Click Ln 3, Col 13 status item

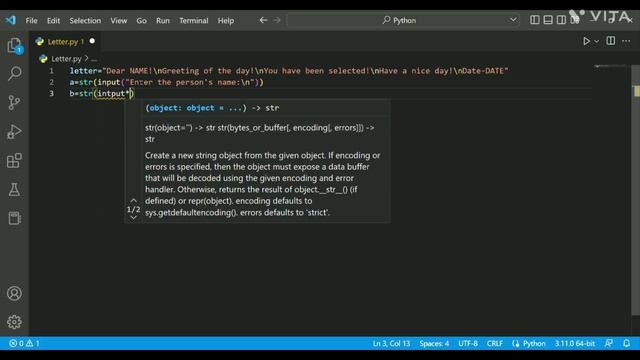(391, 343)
